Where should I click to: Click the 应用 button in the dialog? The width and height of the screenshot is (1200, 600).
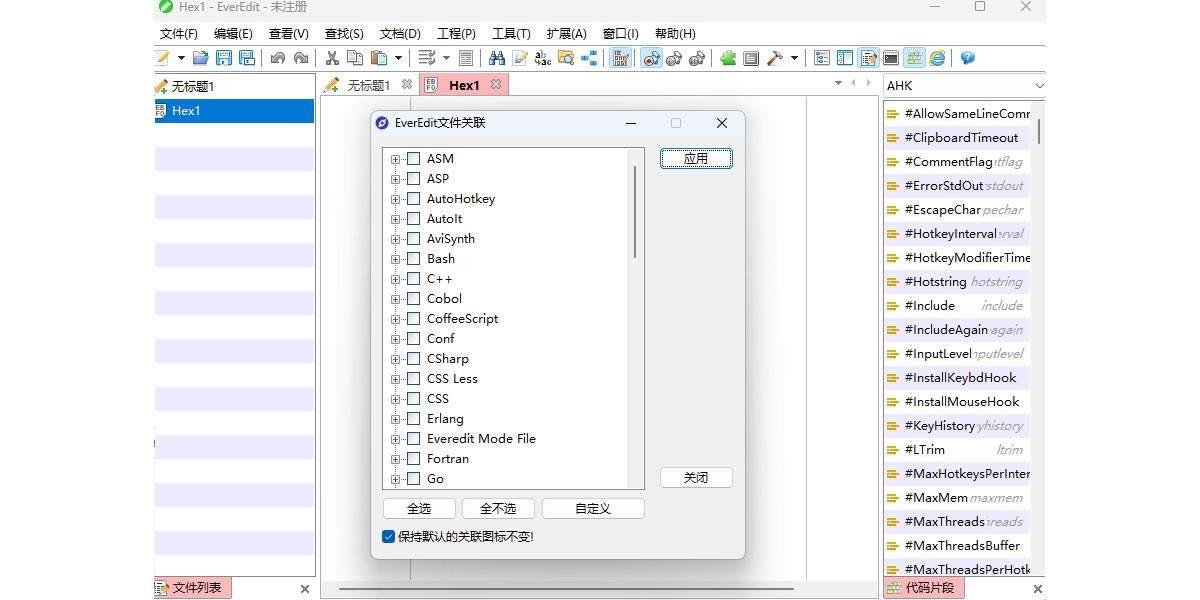pyautogui.click(x=696, y=158)
